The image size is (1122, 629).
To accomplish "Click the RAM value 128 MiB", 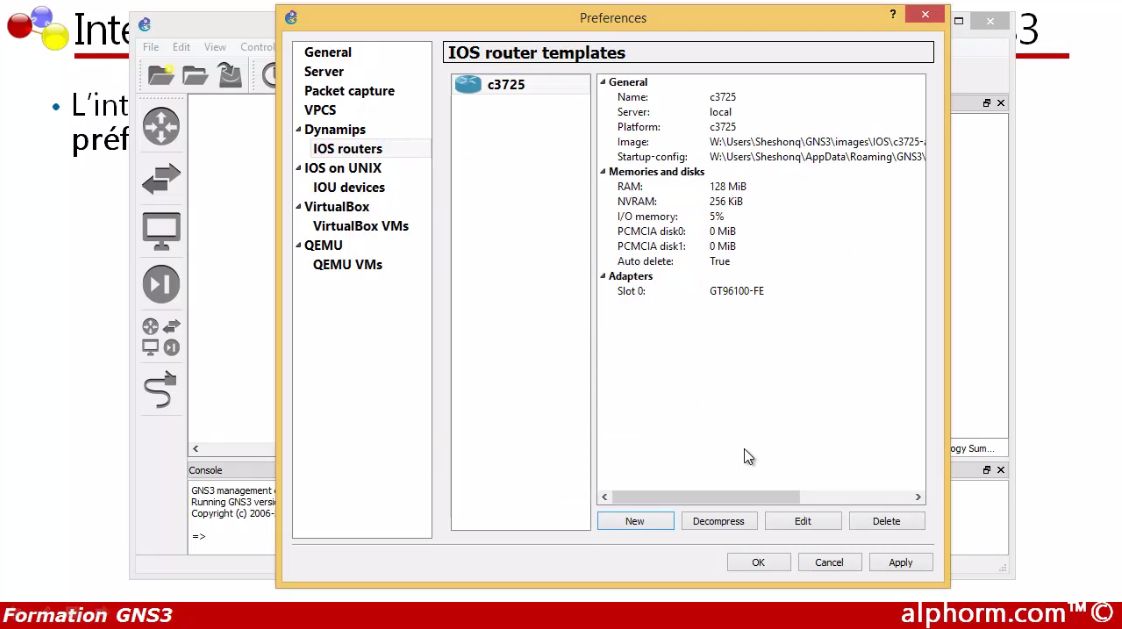I will pos(728,187).
